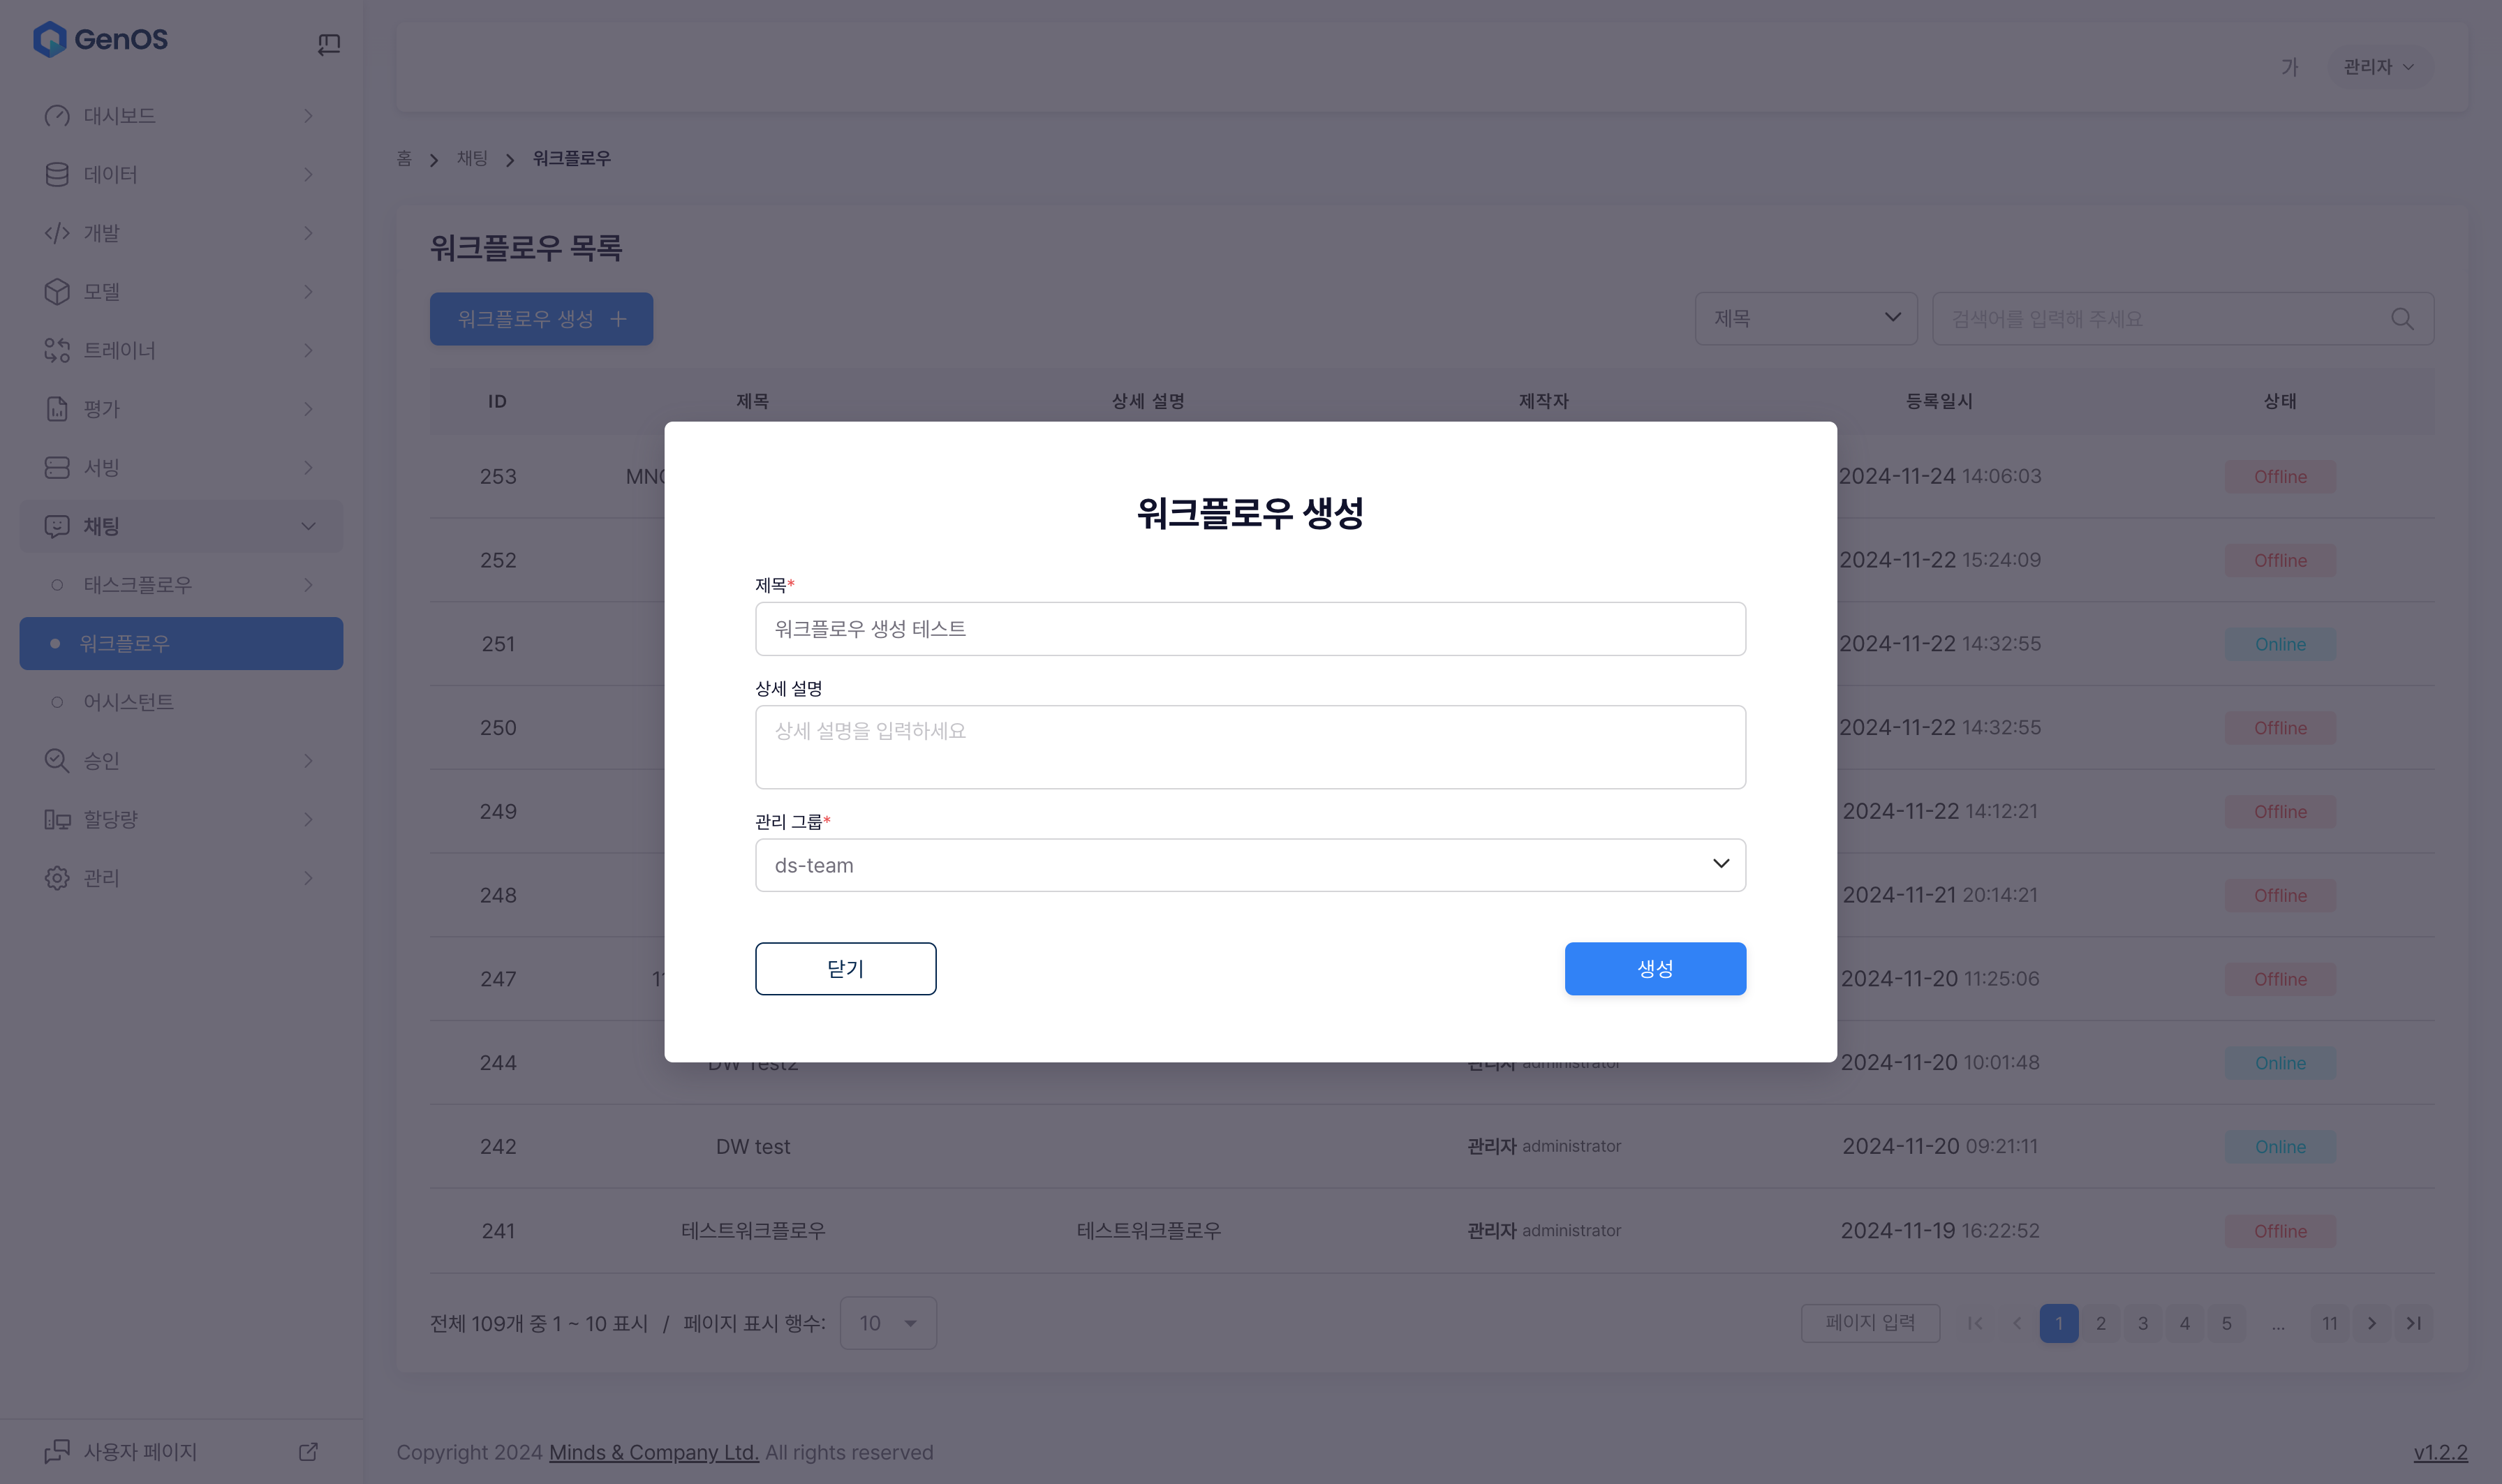
Task: Open 사용자 페이지 external link icon
Action: (308, 1451)
